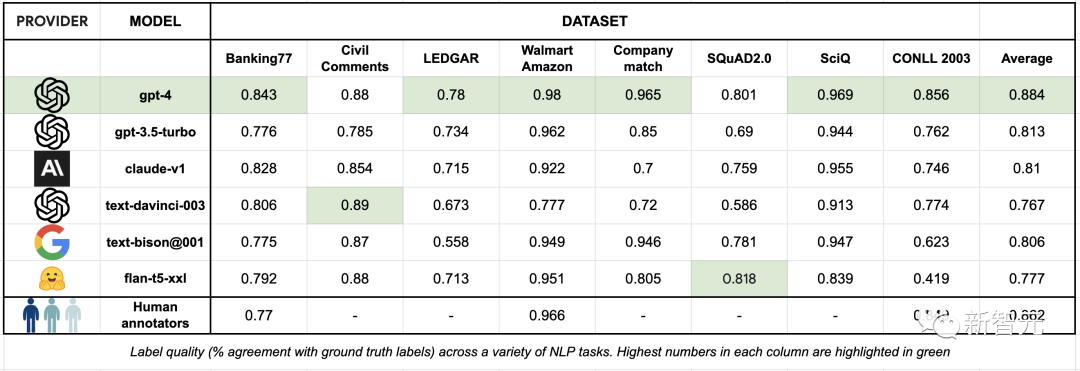
Task: Click the green 0.818 SQuAD2.0 cell
Action: 739,279
